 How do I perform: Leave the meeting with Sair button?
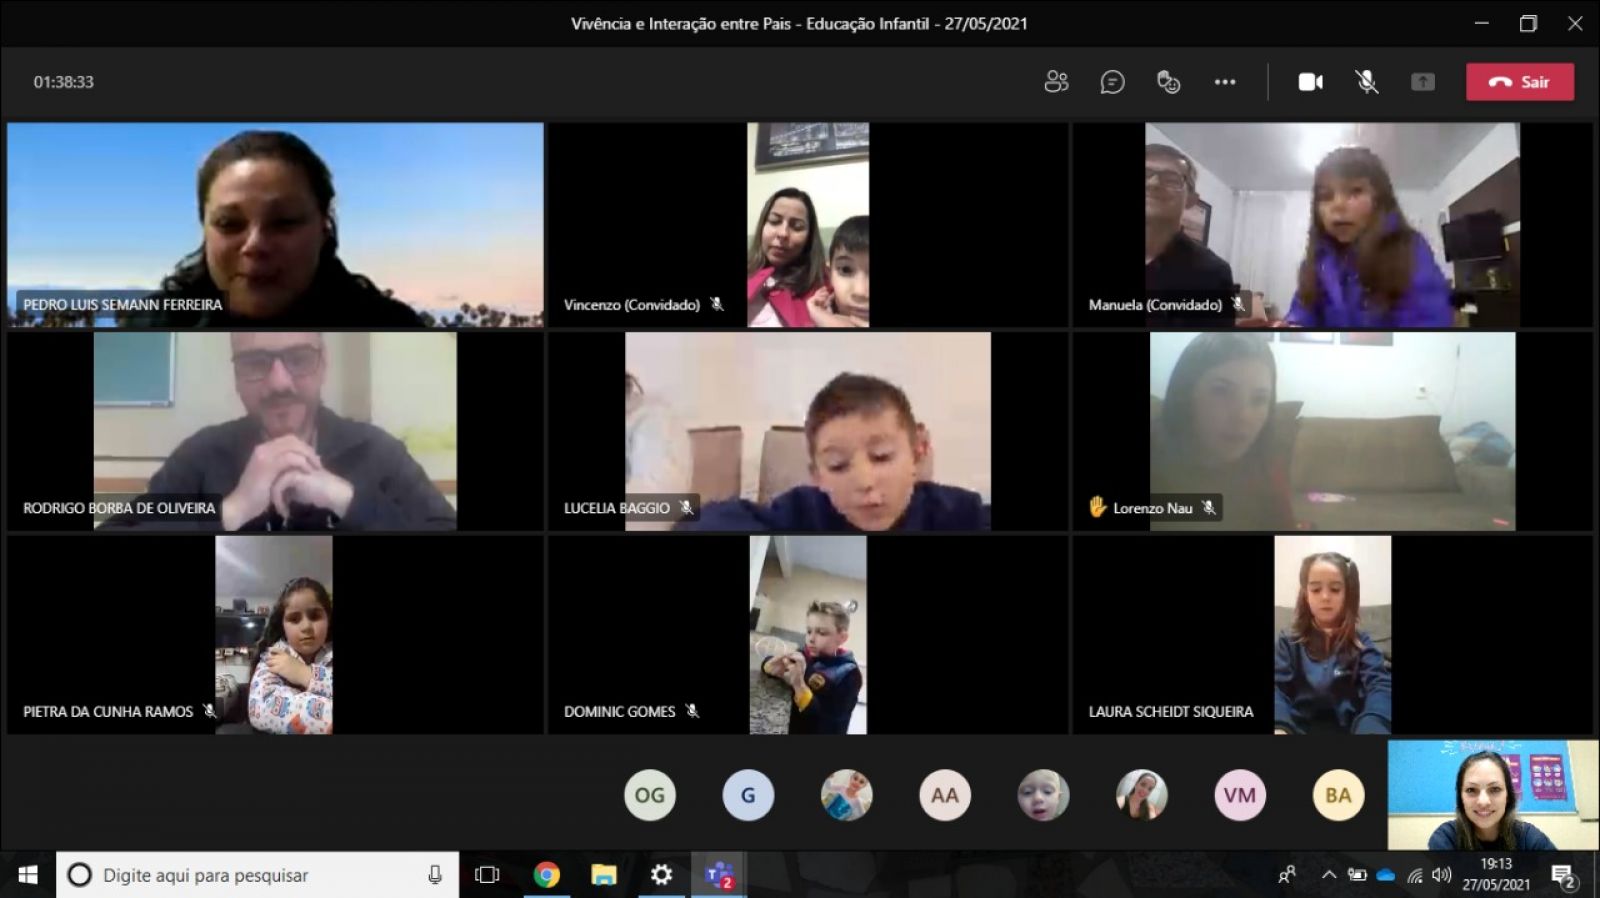pos(1519,82)
